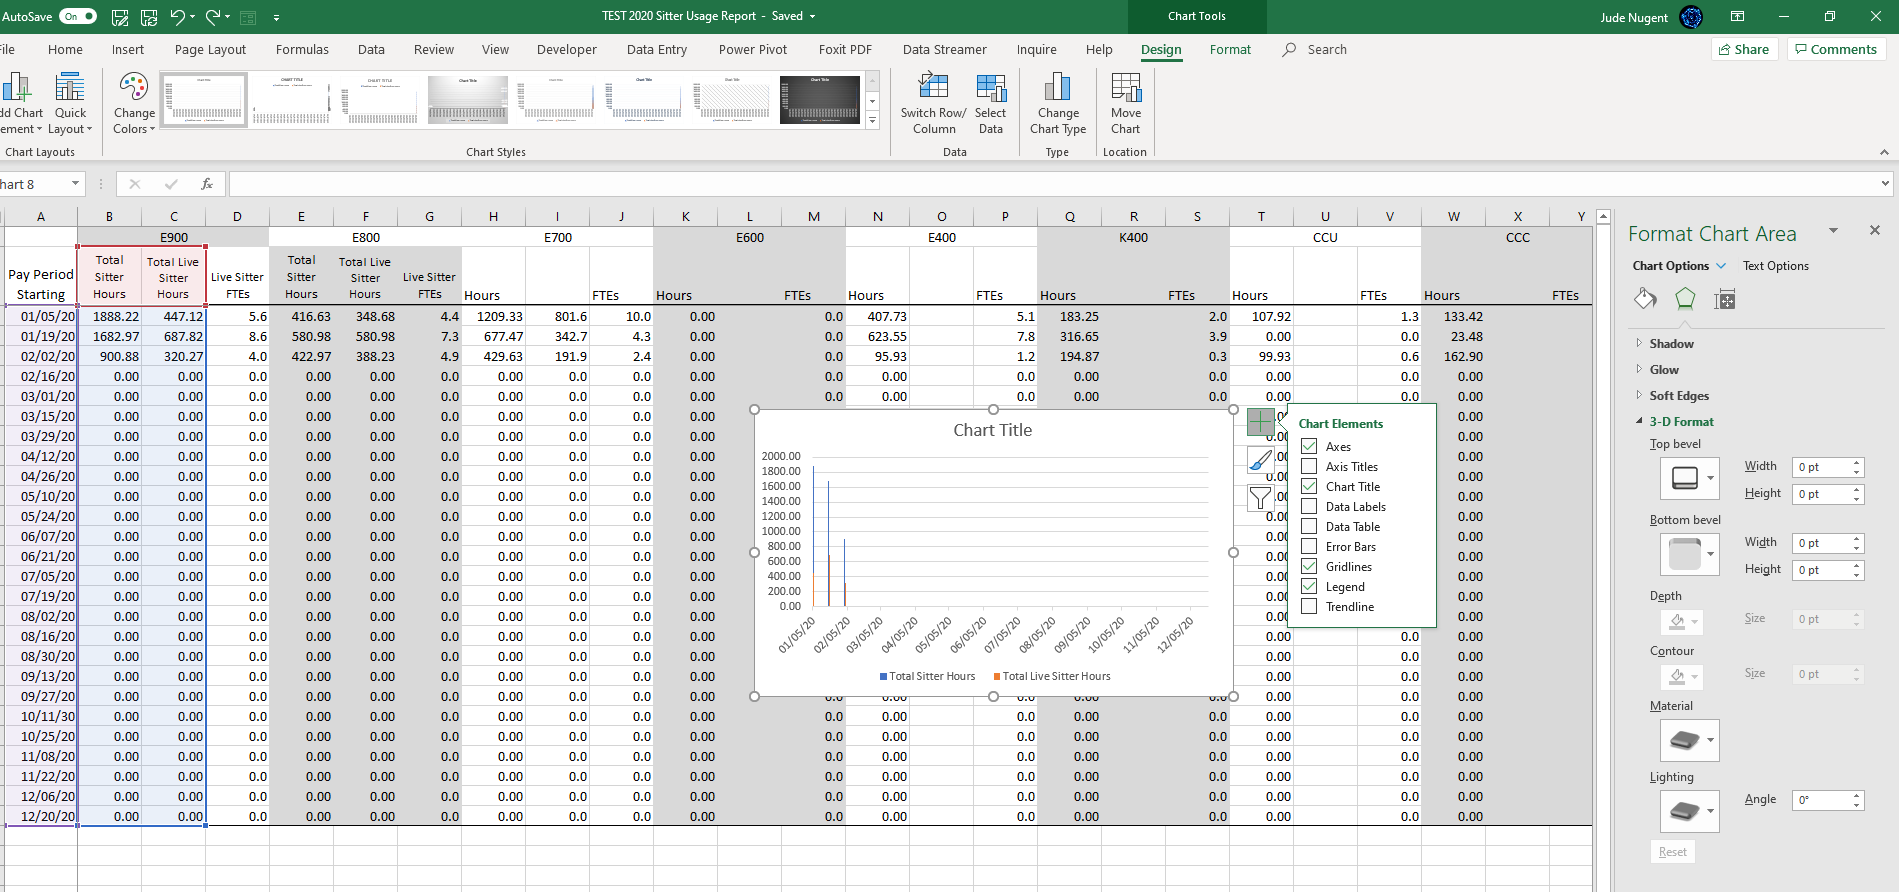Toggle the Legend checkbox off
Image resolution: width=1899 pixels, height=892 pixels.
point(1309,587)
